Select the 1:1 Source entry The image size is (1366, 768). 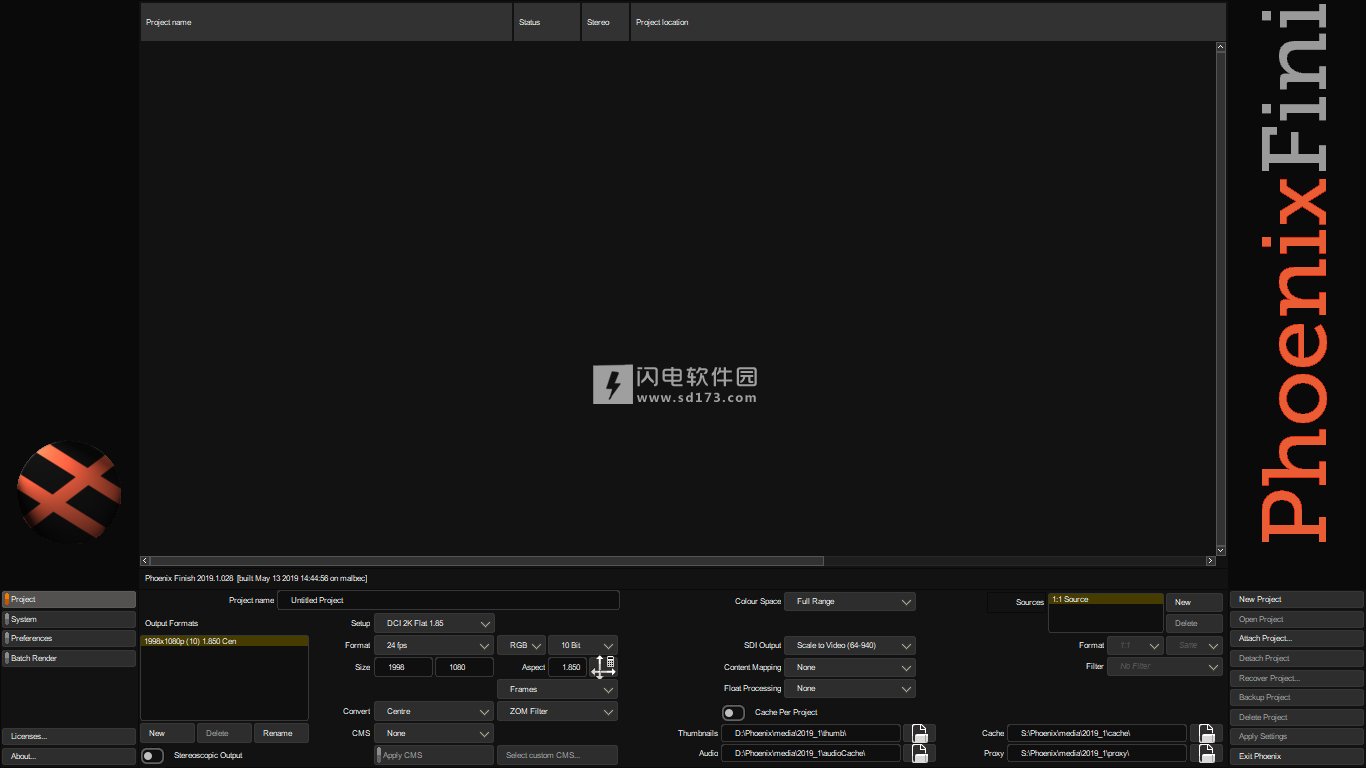(1106, 599)
